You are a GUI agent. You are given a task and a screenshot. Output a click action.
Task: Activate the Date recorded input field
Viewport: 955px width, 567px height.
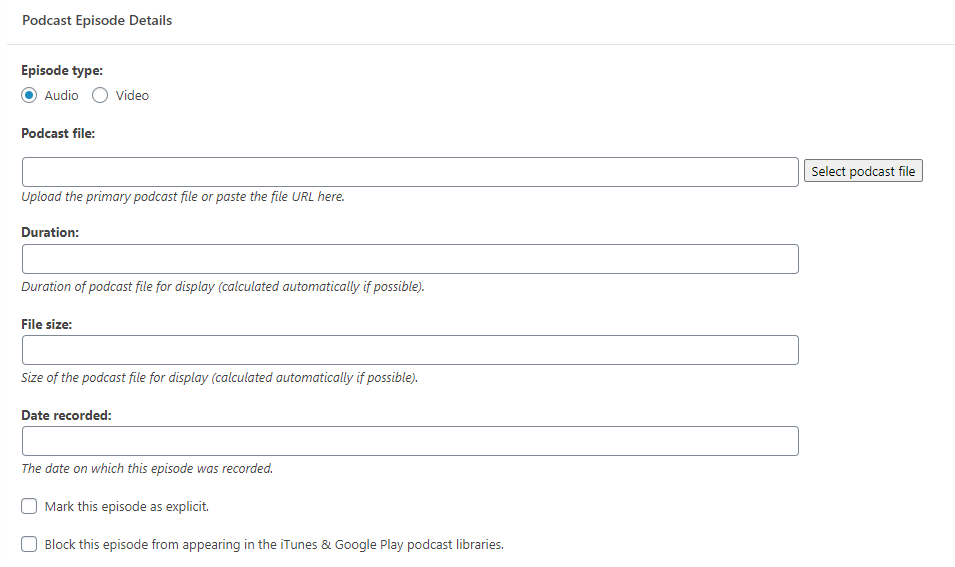[x=410, y=441]
